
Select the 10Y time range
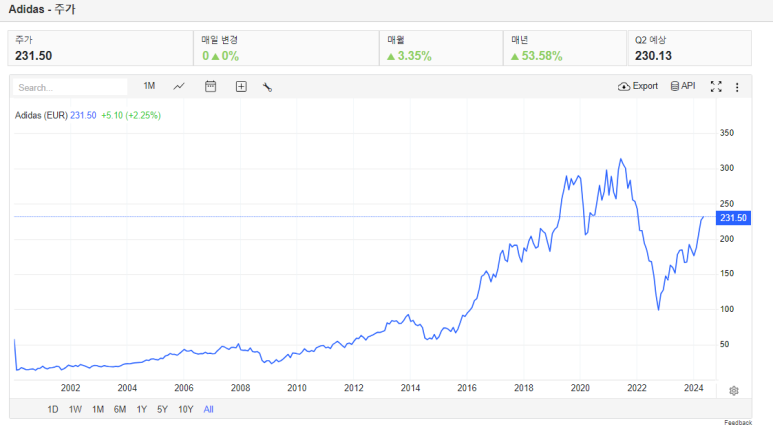click(185, 409)
